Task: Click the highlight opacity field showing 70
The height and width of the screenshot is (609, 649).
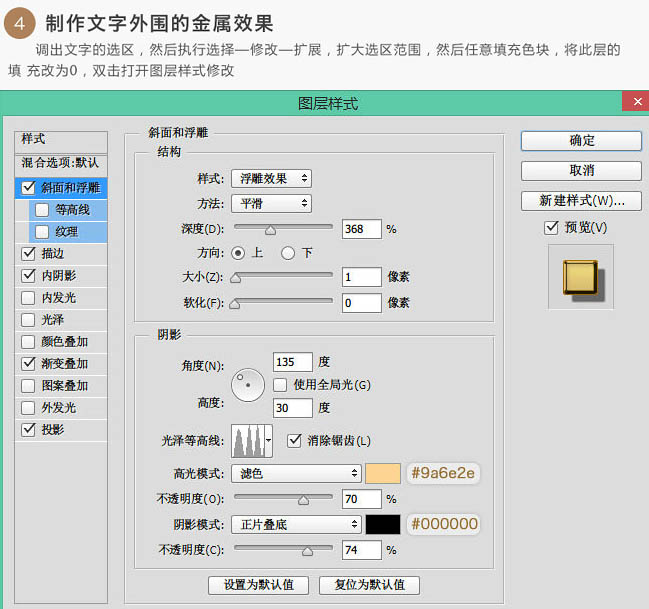Action: click(x=362, y=499)
